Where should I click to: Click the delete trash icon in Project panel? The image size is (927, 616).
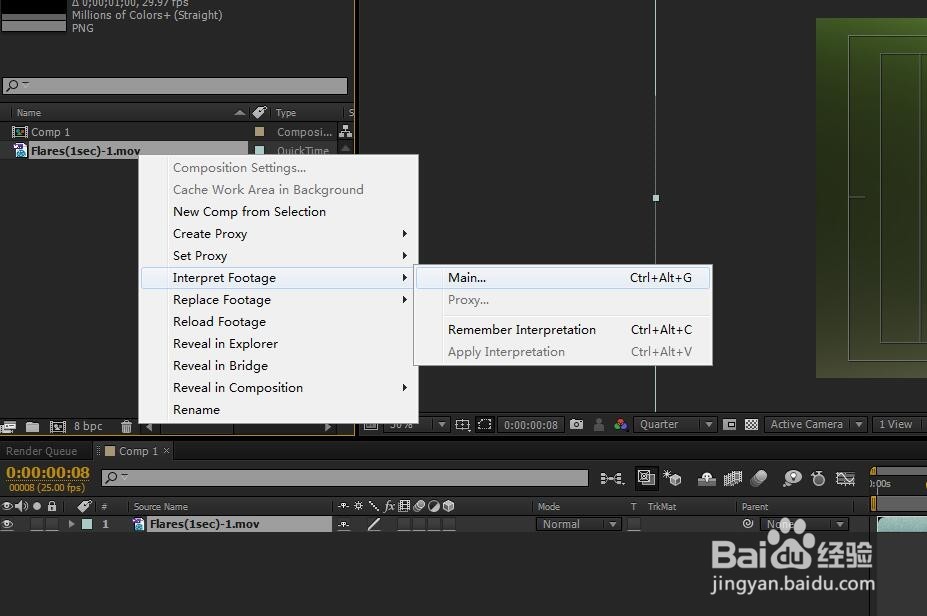pyautogui.click(x=127, y=426)
